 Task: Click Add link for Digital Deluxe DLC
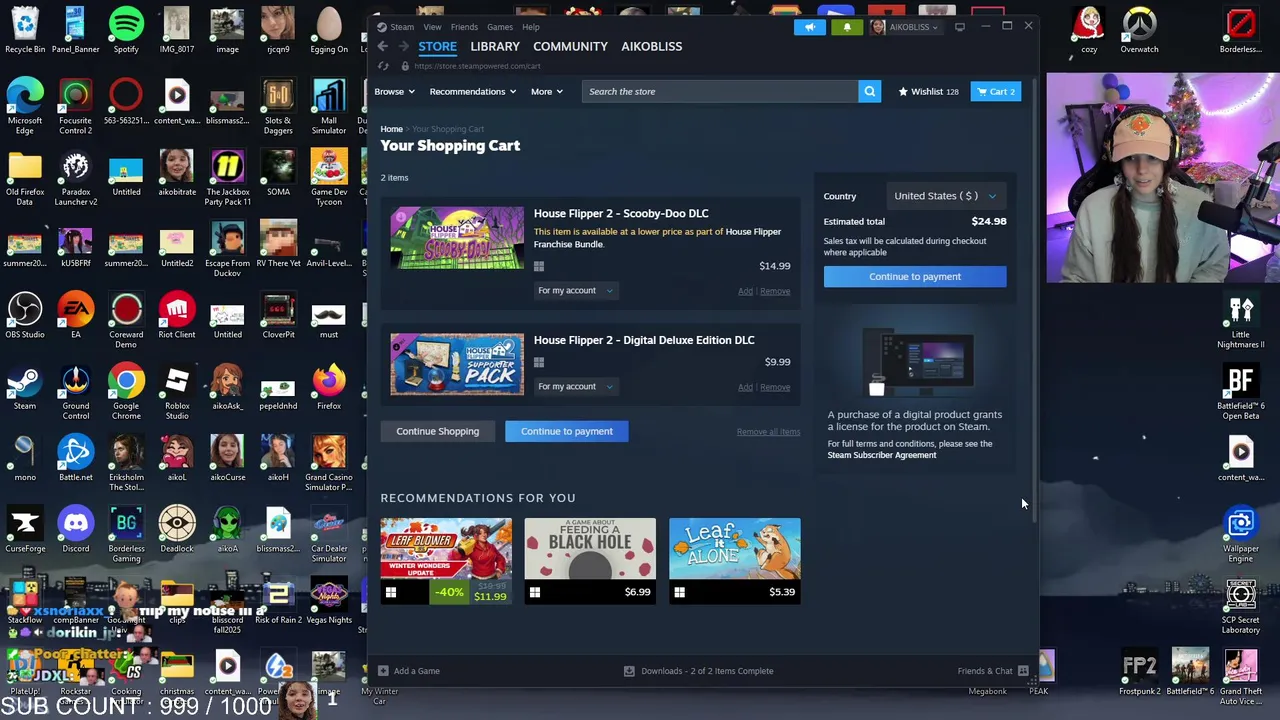click(x=745, y=387)
